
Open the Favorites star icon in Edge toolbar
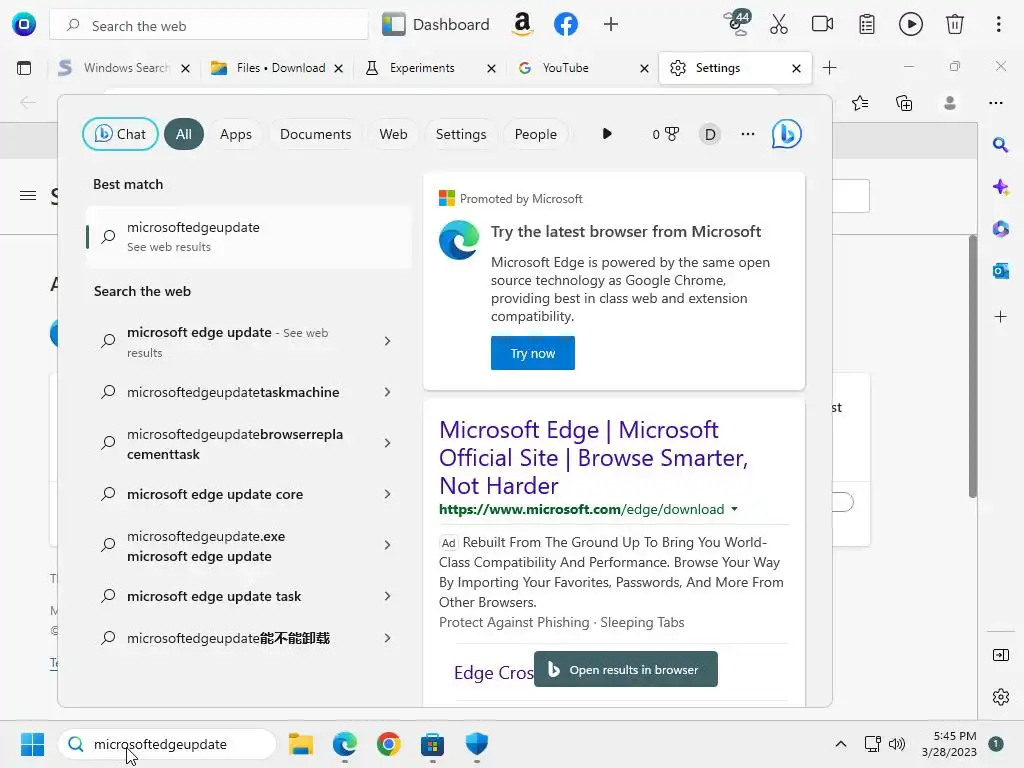[860, 103]
